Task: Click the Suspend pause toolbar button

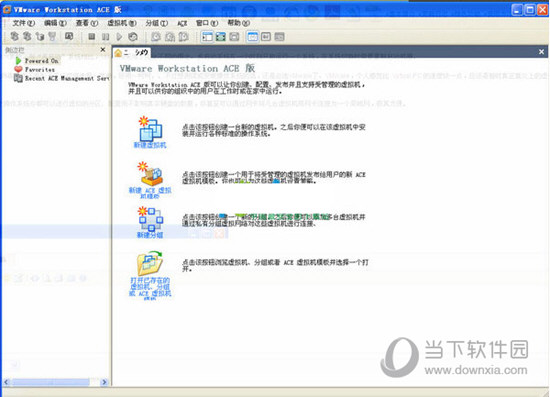Action: pyautogui.click(x=105, y=36)
